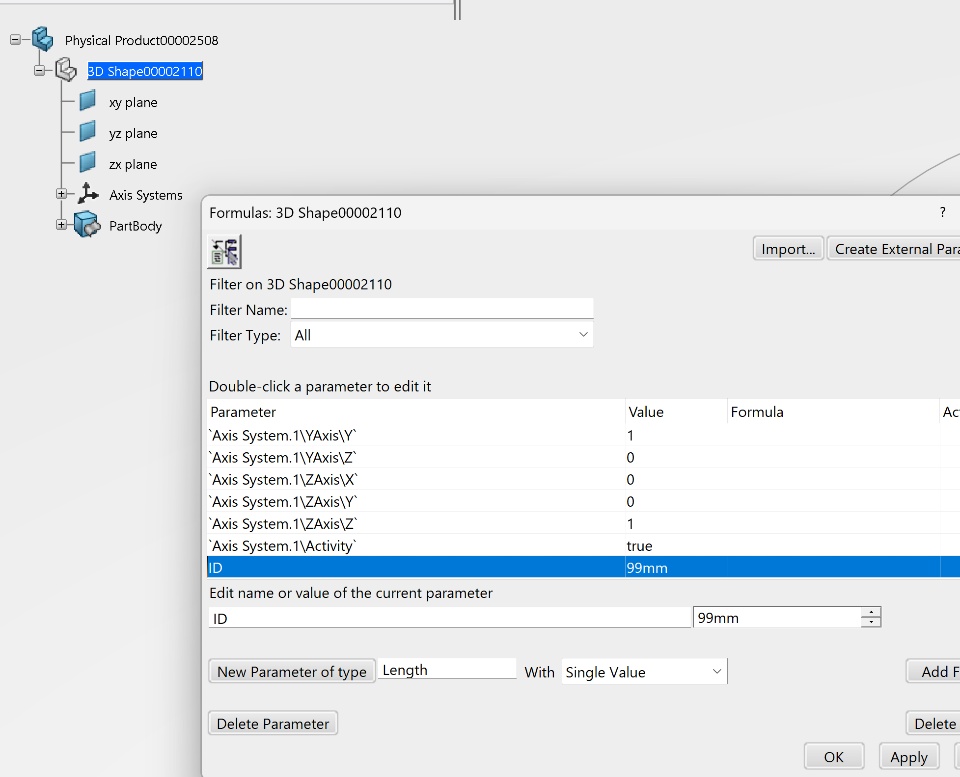Click the PartBody gear icon
This screenshot has width=960, height=777.
coord(87,226)
